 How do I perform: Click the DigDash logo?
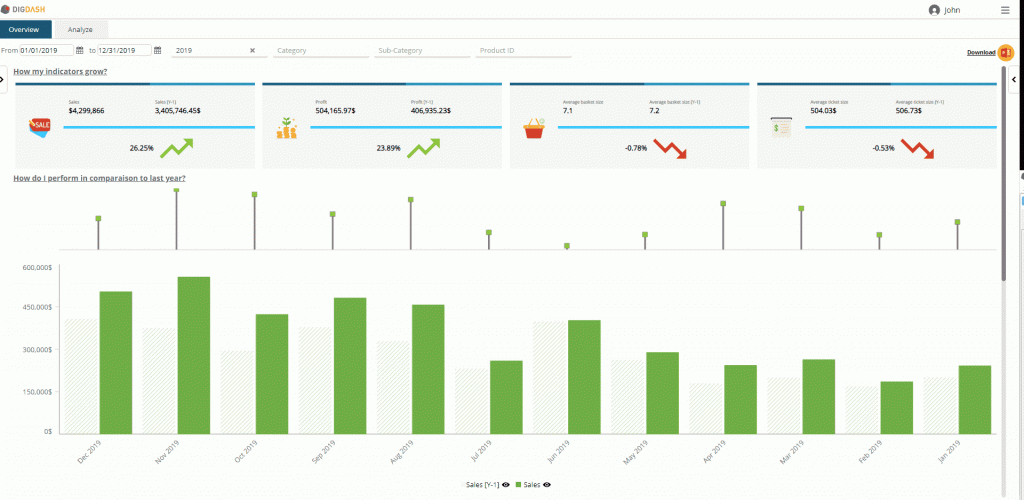point(24,10)
